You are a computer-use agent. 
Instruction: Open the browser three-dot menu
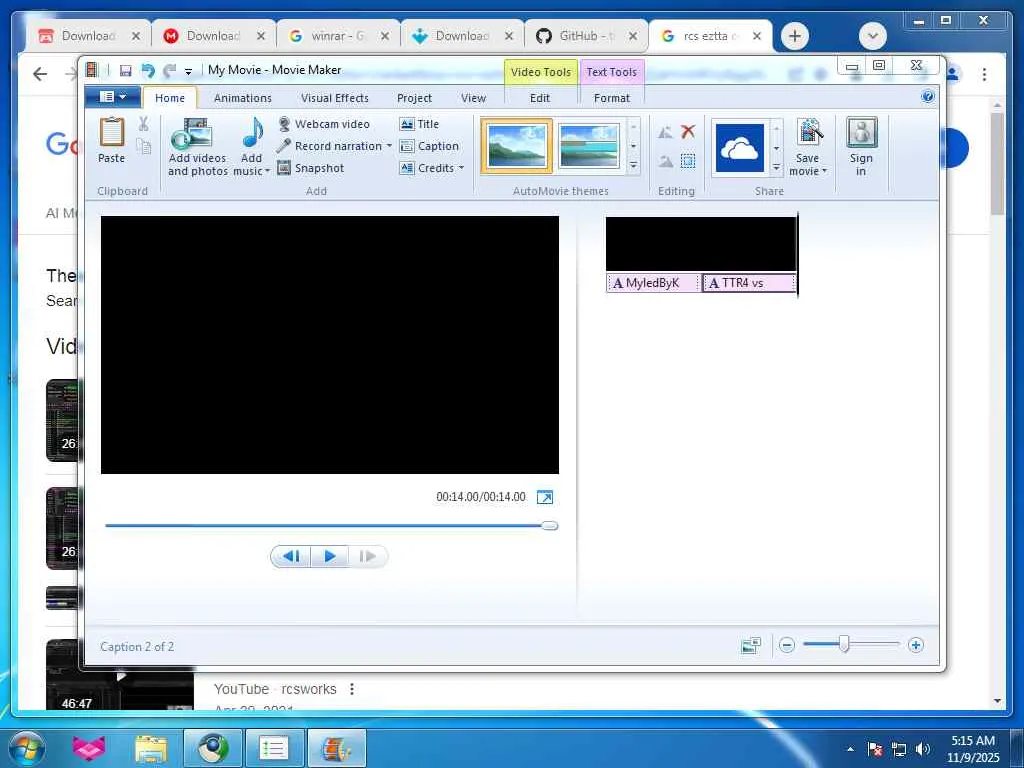984,74
